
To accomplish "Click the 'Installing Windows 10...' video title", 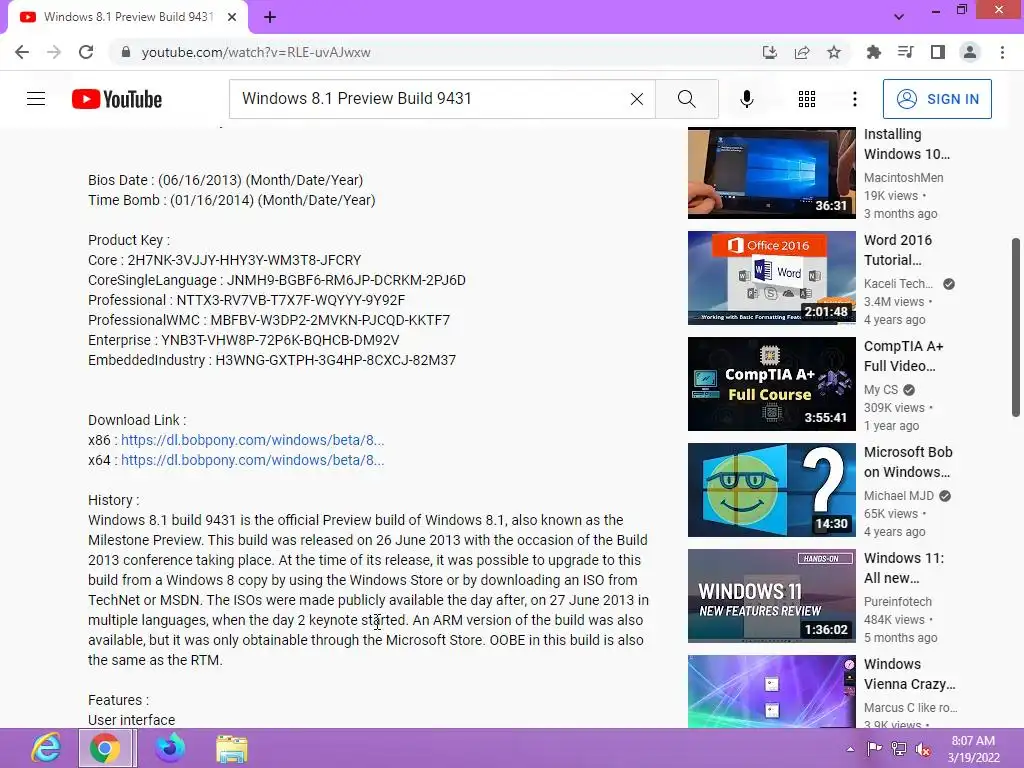I will tap(906, 144).
